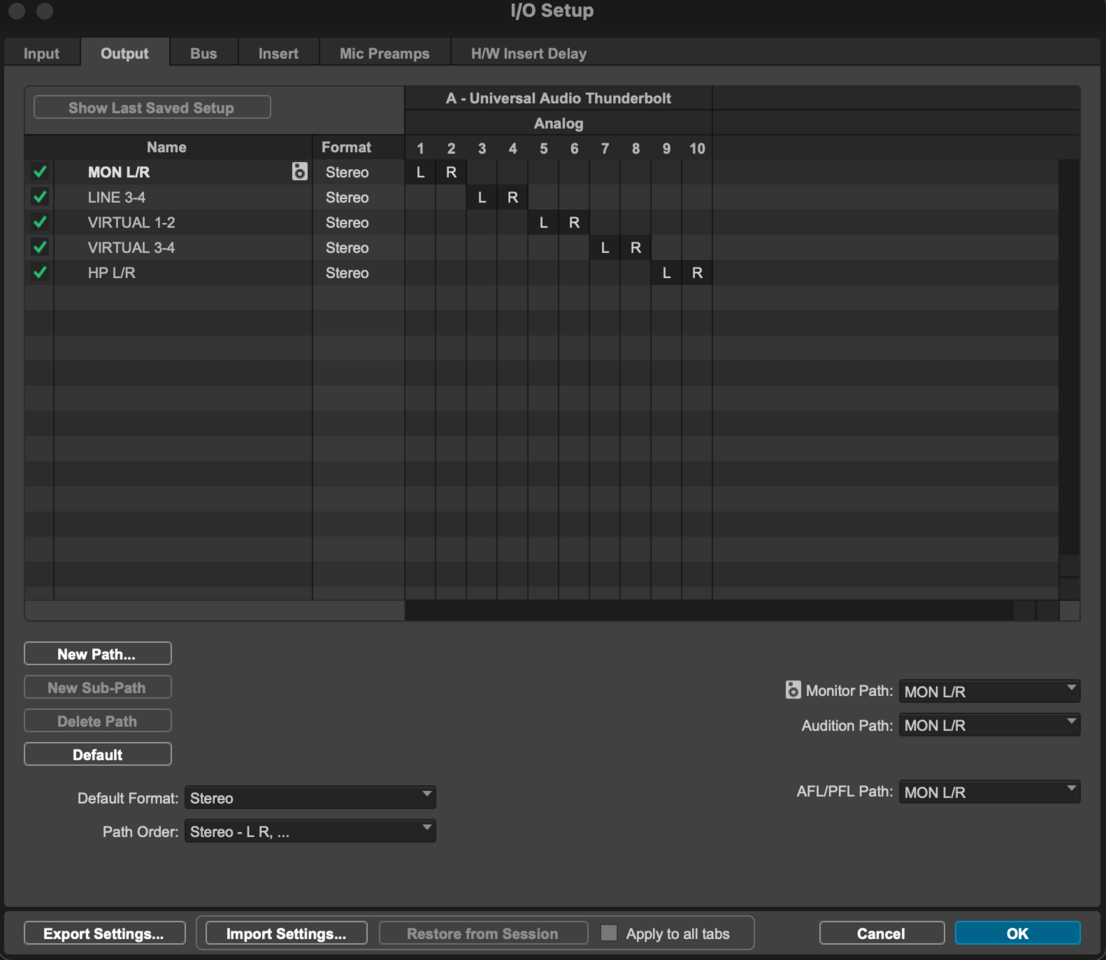Click the speaker icon beside Monitor Path label
Screen dimensions: 1106x960
793,690
